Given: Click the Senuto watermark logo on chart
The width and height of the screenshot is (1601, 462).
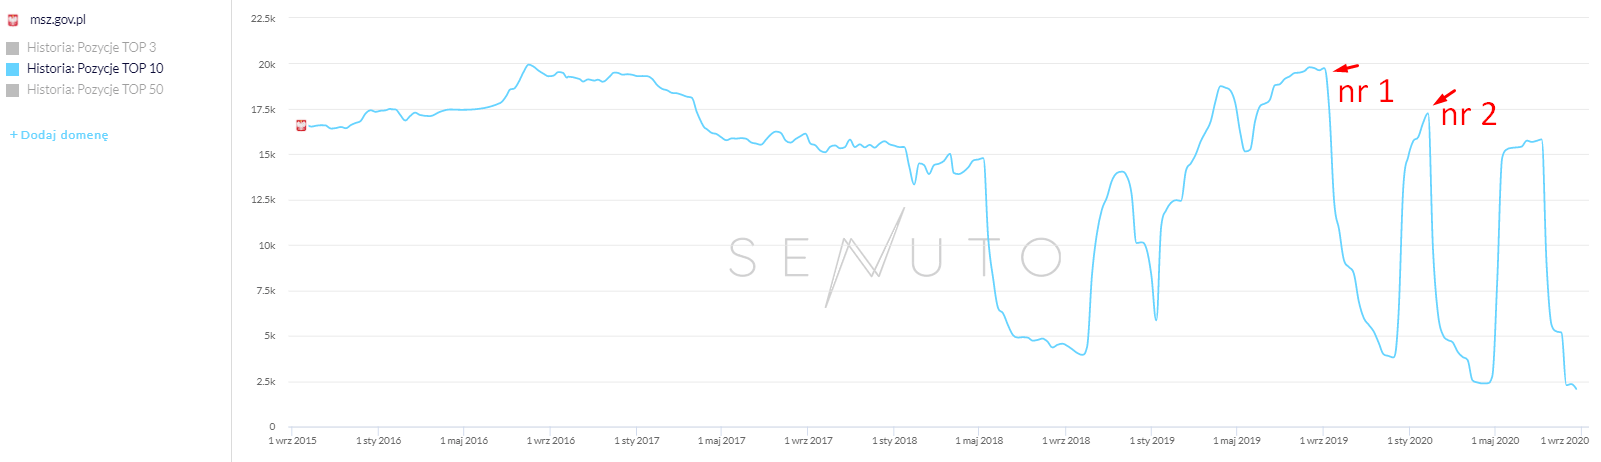Looking at the screenshot, I should 894,257.
